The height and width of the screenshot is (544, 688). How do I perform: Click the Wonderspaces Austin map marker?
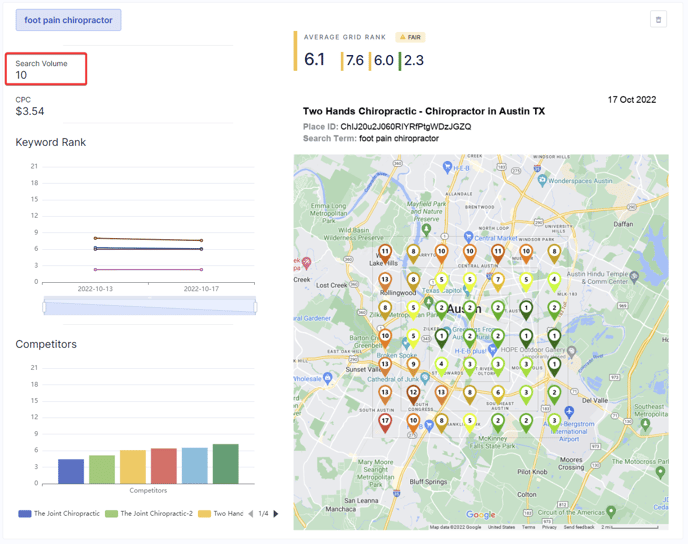pyautogui.click(x=541, y=181)
